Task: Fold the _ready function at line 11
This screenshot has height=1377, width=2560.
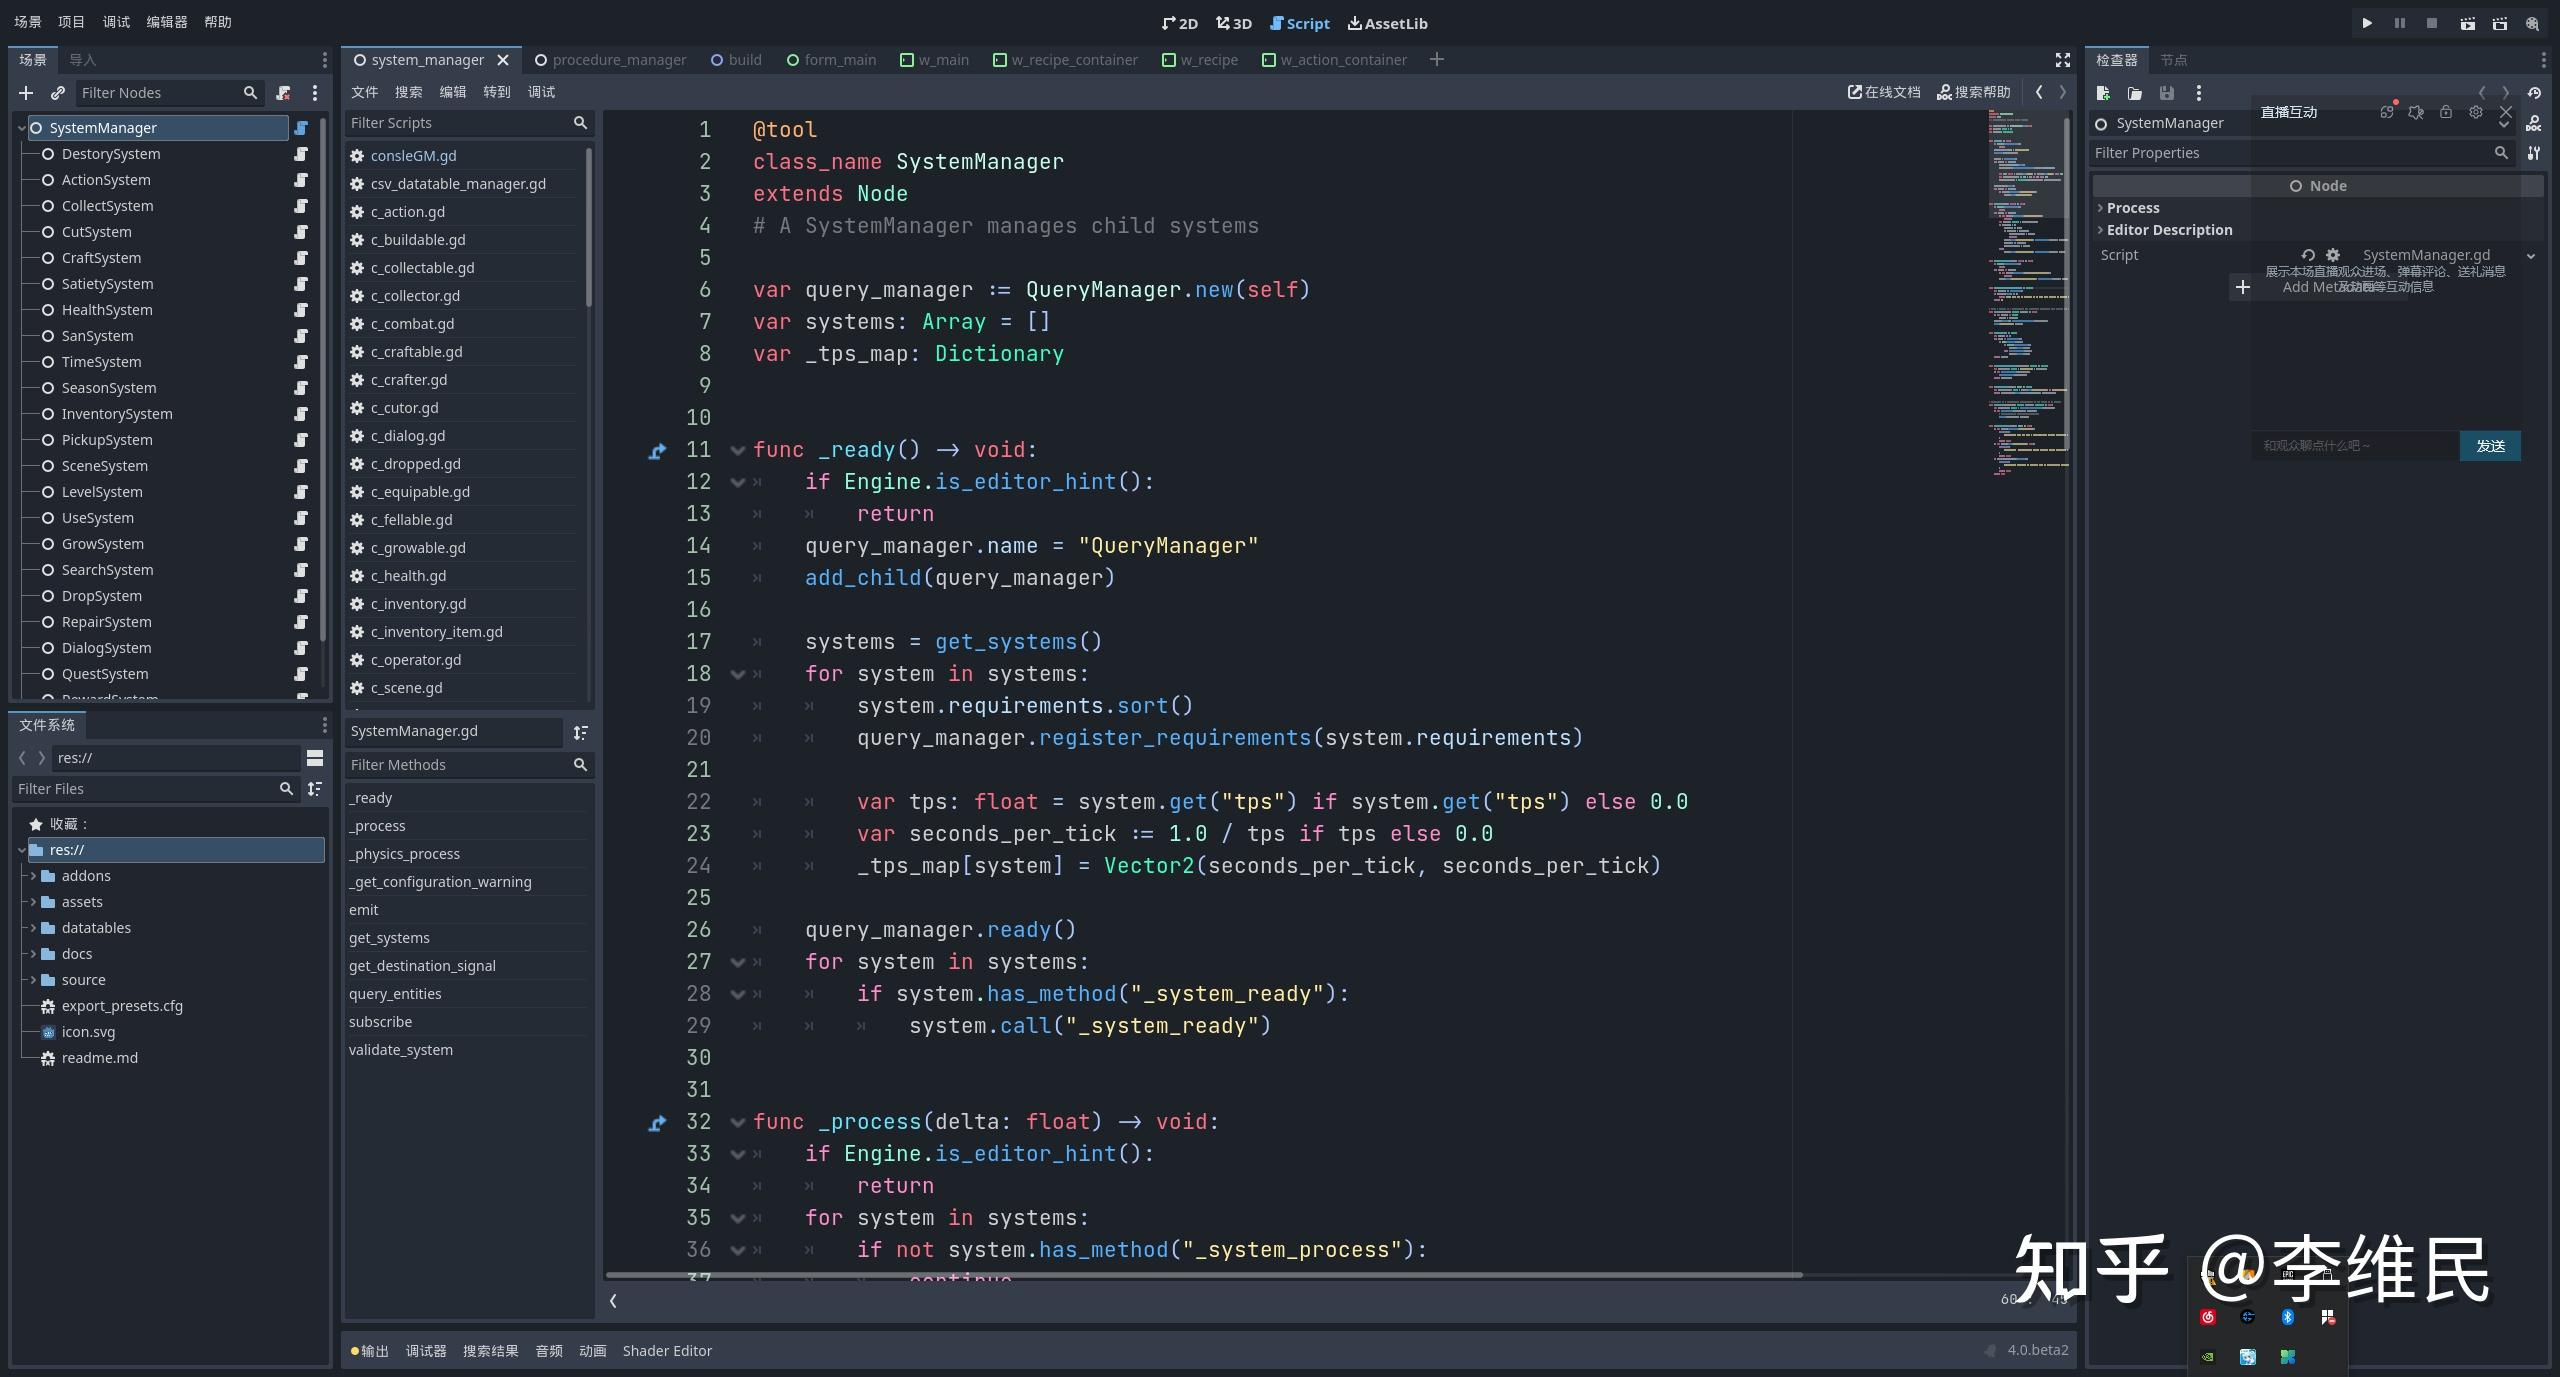Action: click(738, 451)
